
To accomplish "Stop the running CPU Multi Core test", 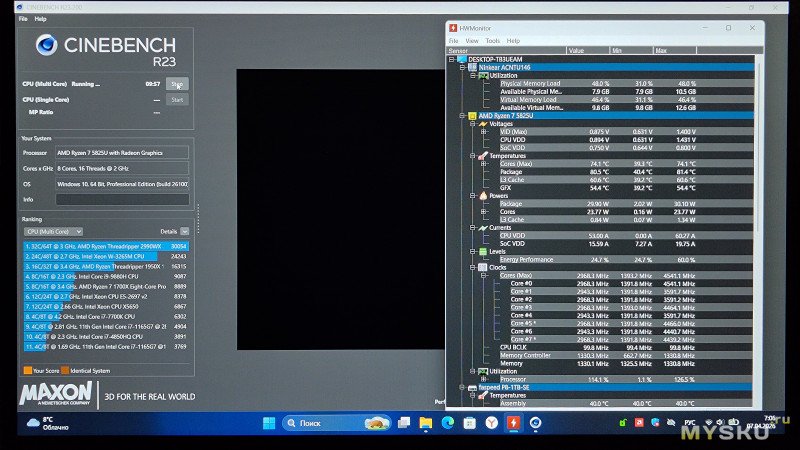I will [177, 85].
